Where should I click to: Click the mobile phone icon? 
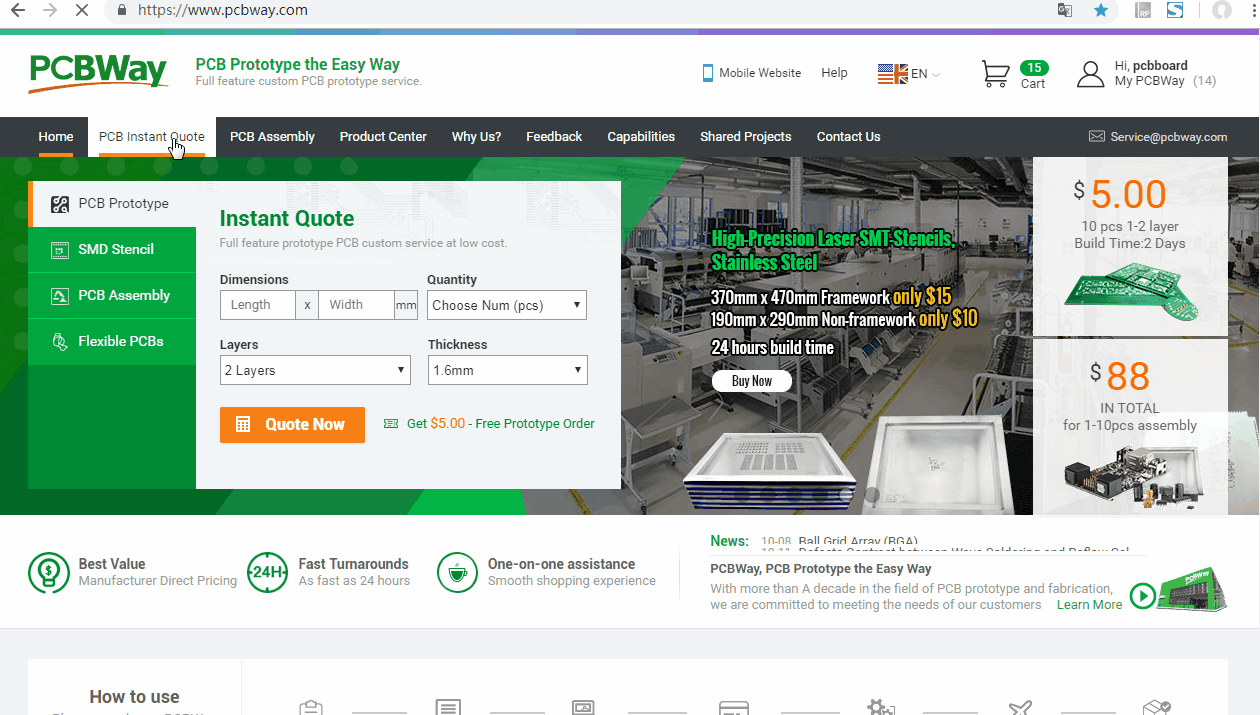click(x=708, y=73)
